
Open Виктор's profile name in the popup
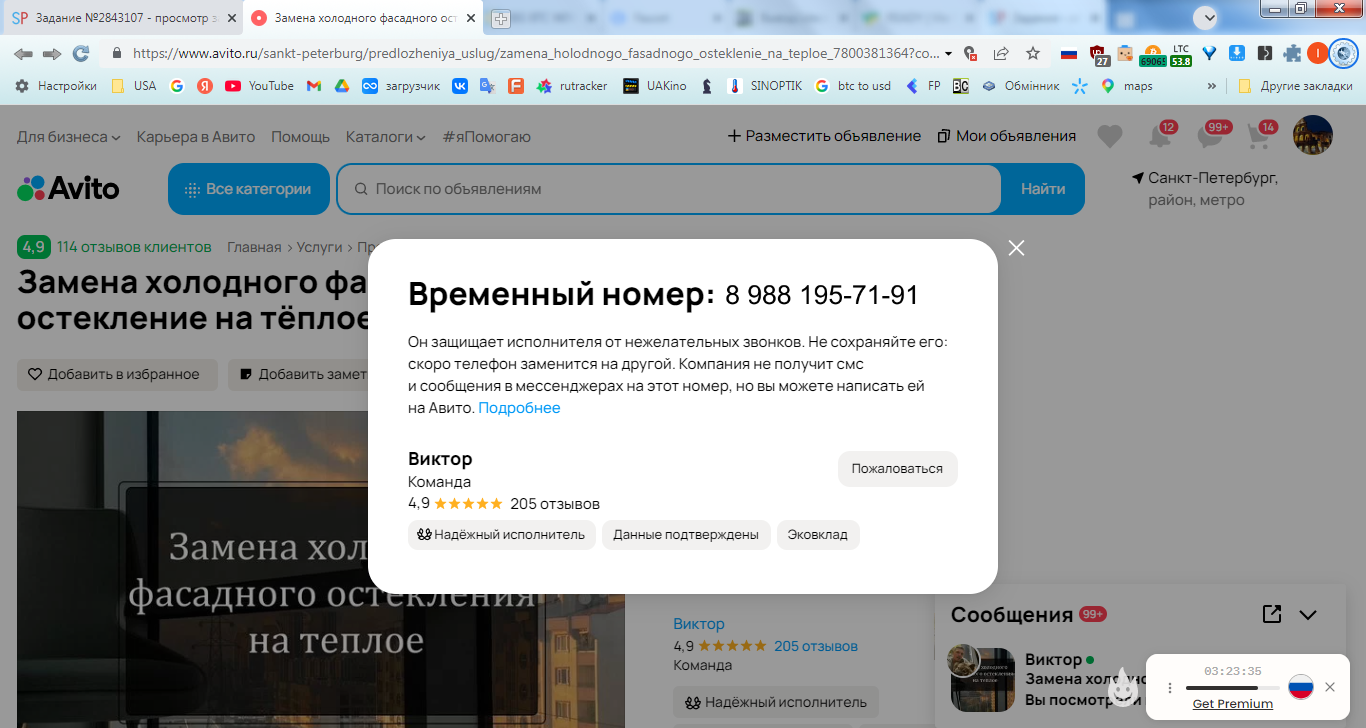[x=440, y=459]
